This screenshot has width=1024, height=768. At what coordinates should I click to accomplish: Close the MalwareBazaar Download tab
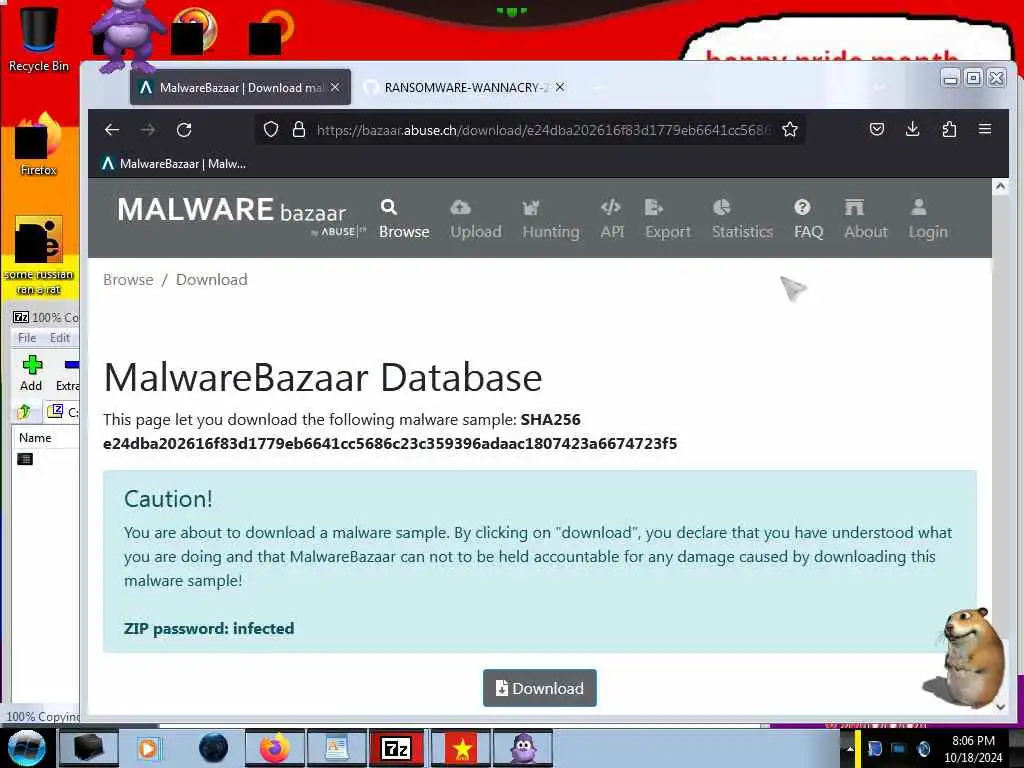coord(335,87)
